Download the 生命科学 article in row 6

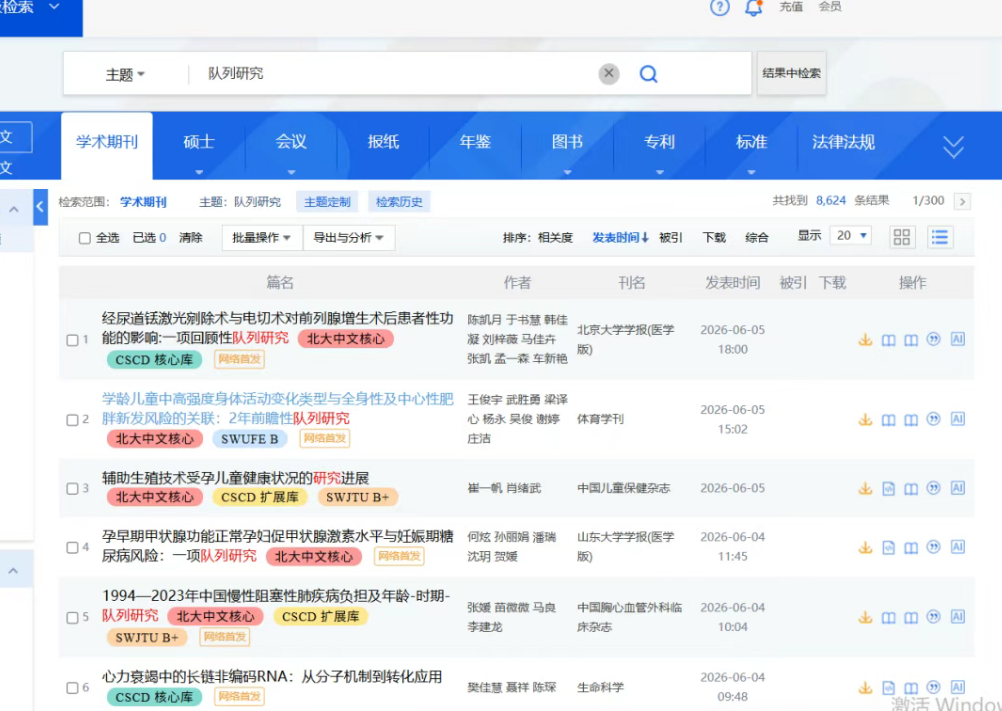(x=865, y=687)
